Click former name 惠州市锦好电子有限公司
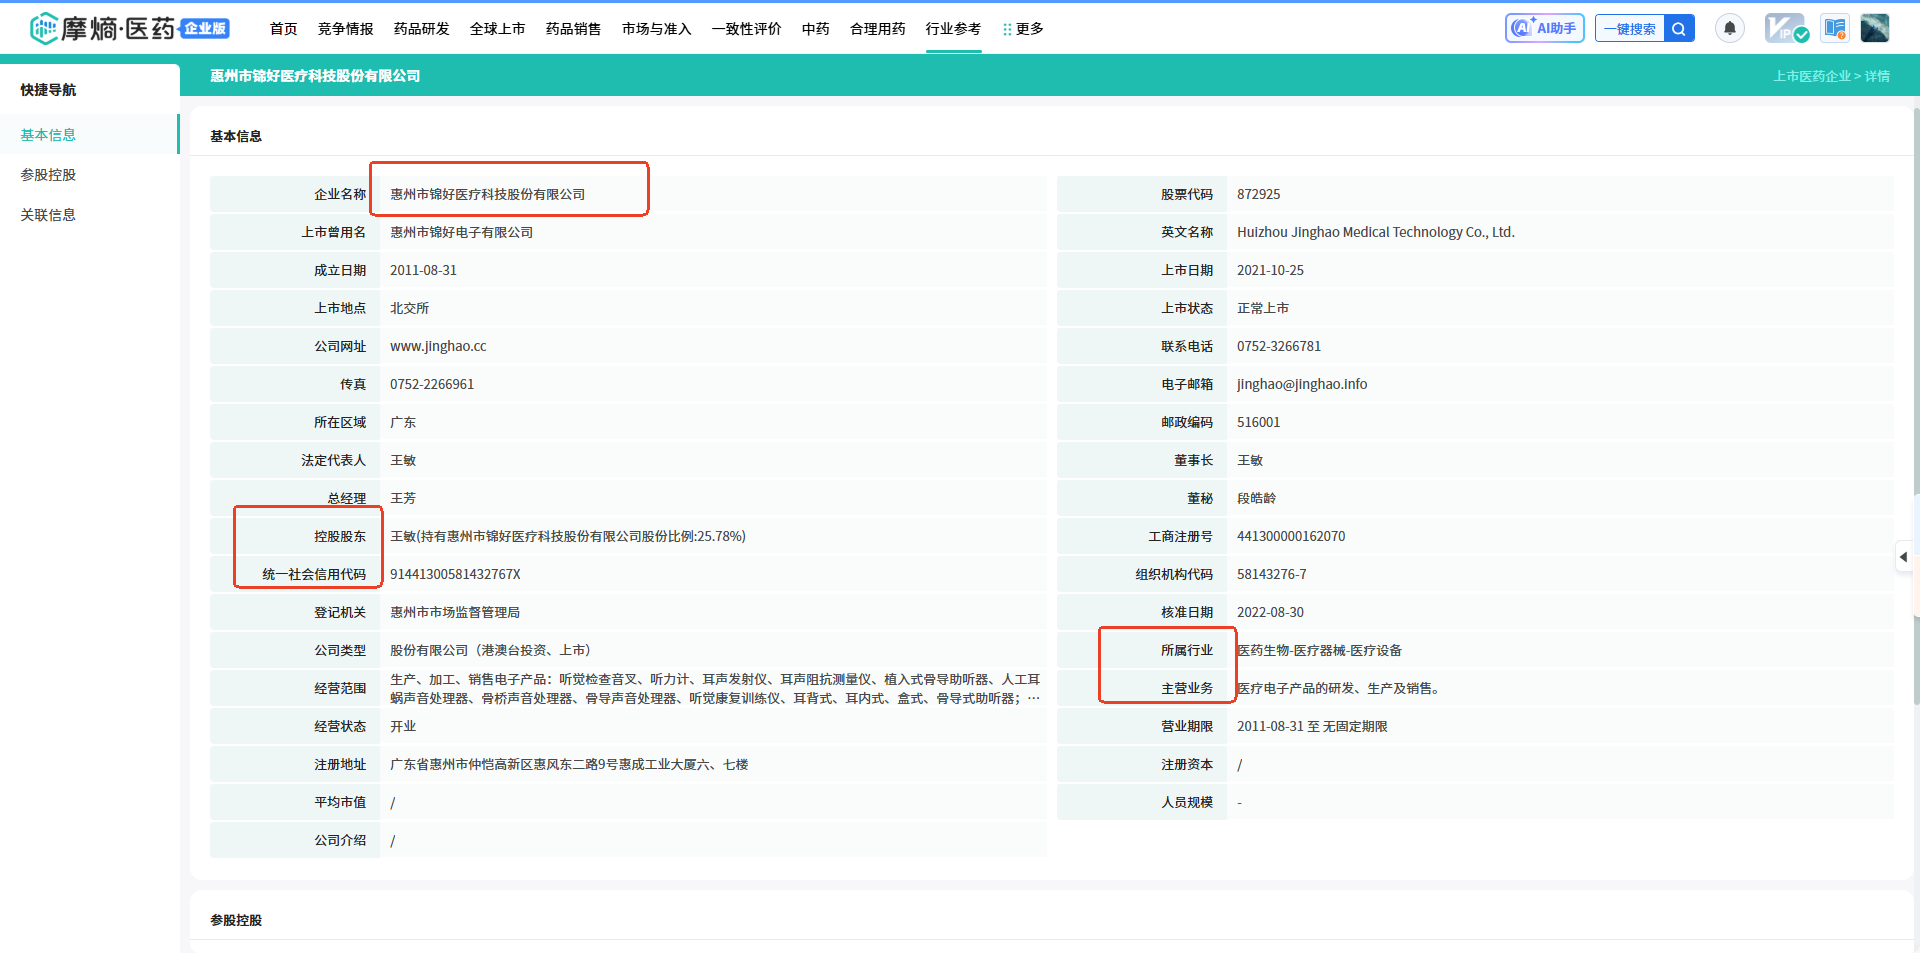The height and width of the screenshot is (953, 1920). (x=461, y=232)
